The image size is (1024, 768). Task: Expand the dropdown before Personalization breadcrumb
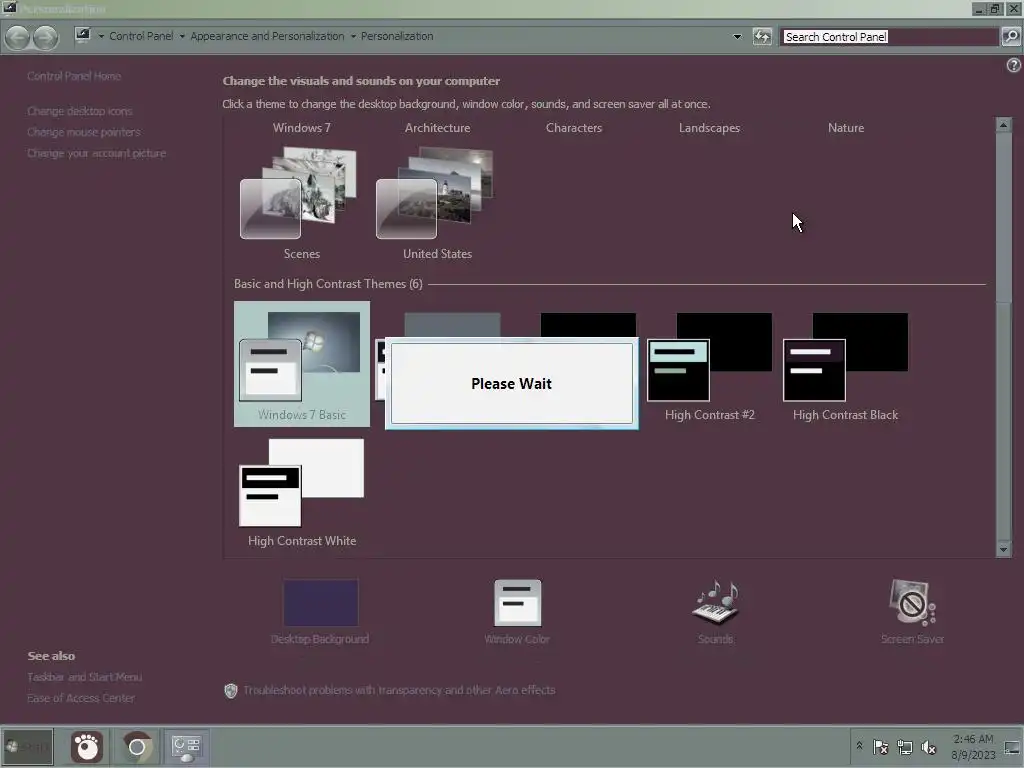point(353,37)
